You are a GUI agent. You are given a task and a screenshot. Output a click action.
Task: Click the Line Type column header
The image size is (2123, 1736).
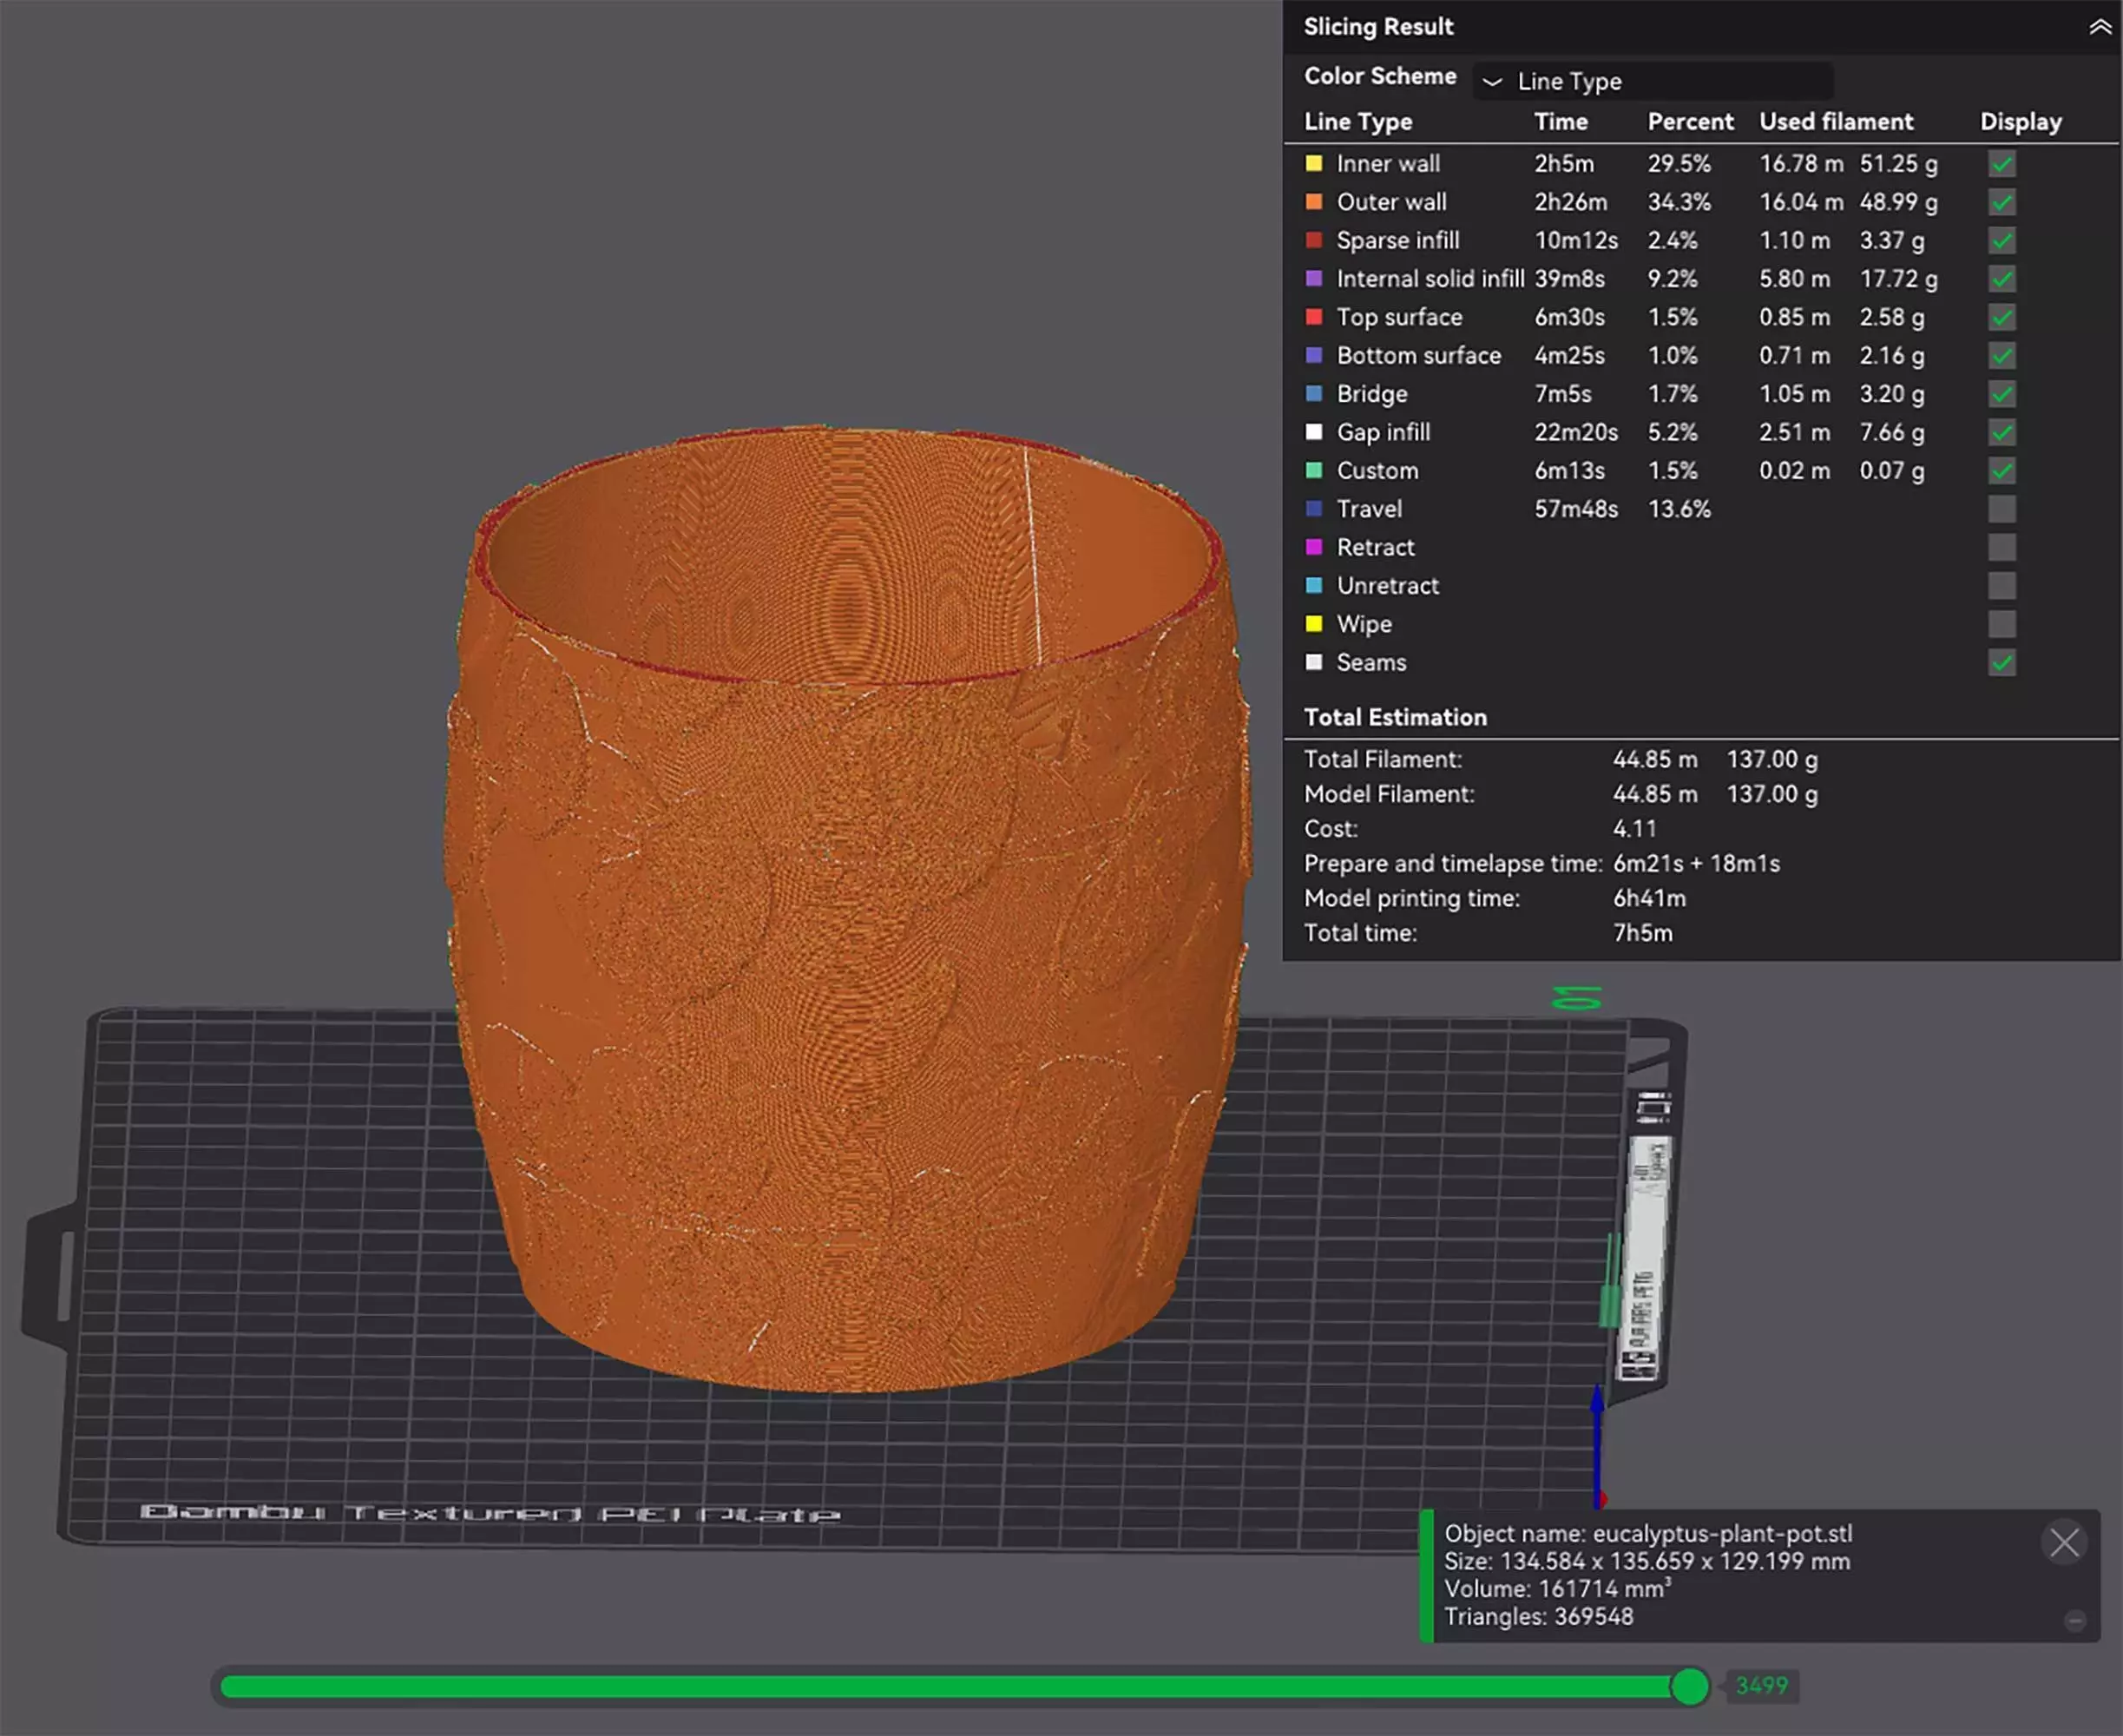click(1358, 122)
